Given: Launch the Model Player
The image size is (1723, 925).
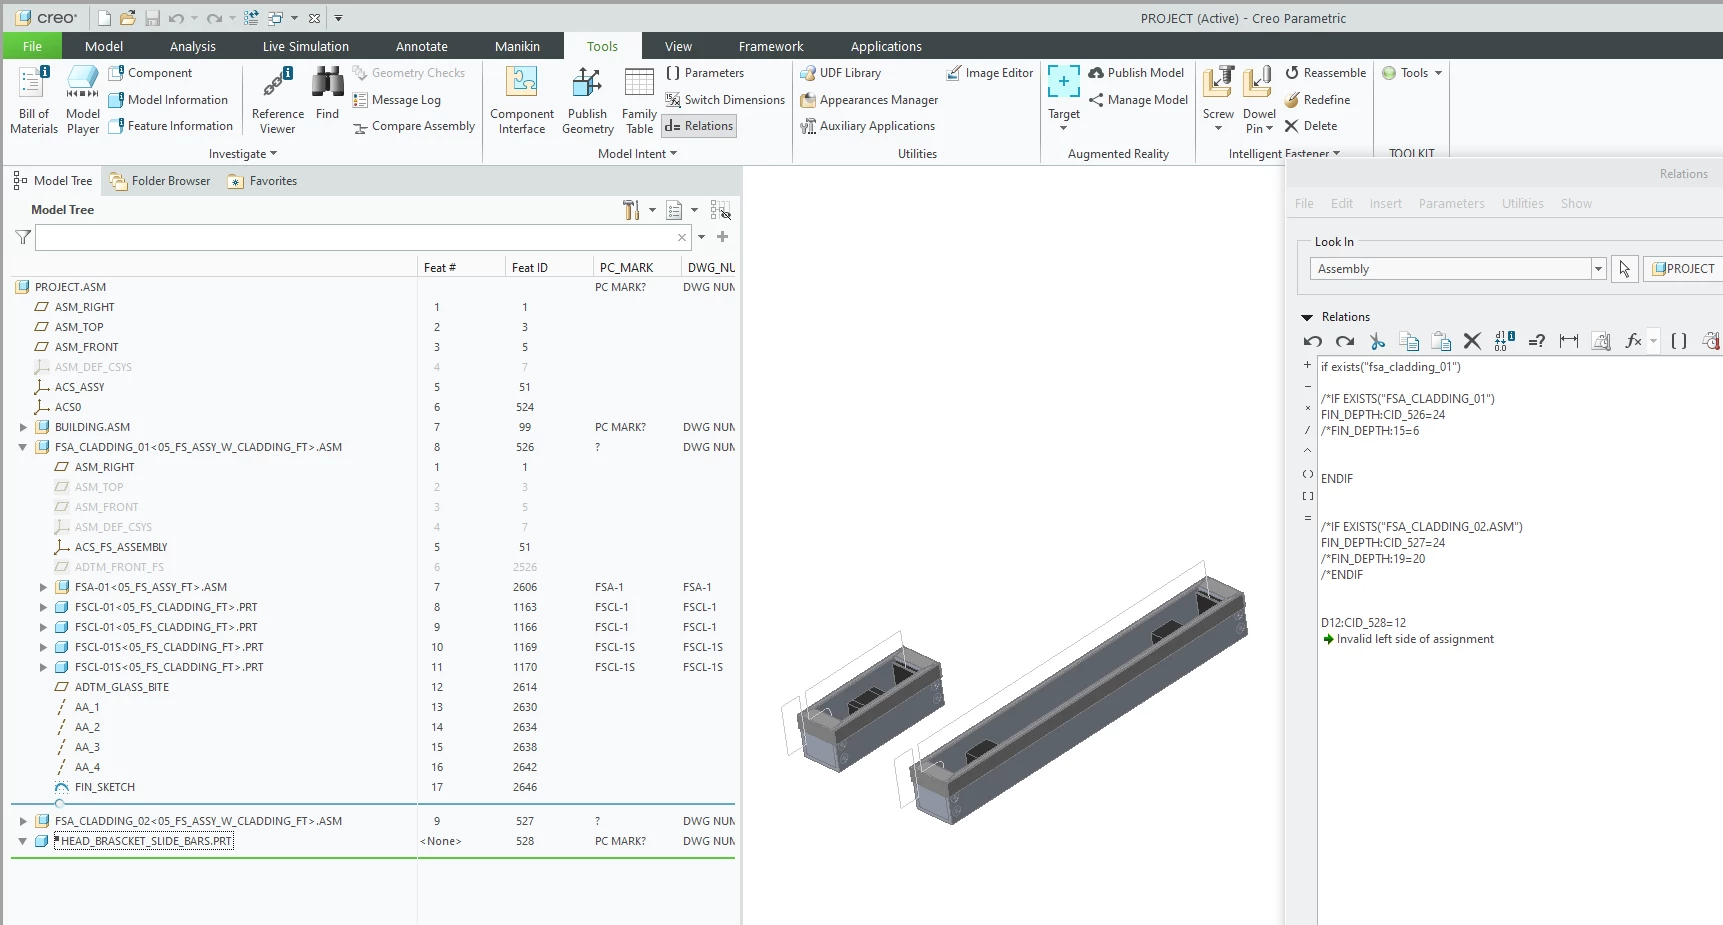Looking at the screenshot, I should (82, 100).
